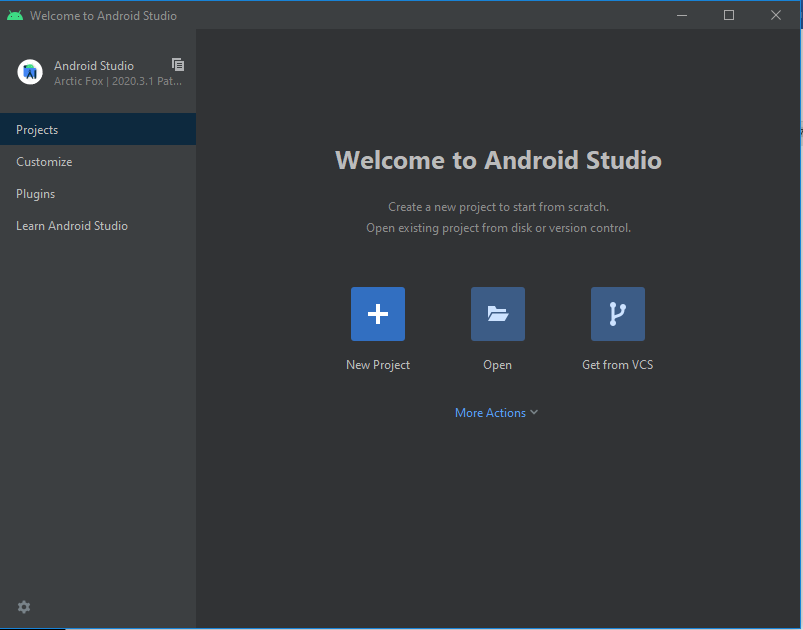The width and height of the screenshot is (803, 630).
Task: Close the Welcome to Android Studio window
Action: [x=776, y=15]
